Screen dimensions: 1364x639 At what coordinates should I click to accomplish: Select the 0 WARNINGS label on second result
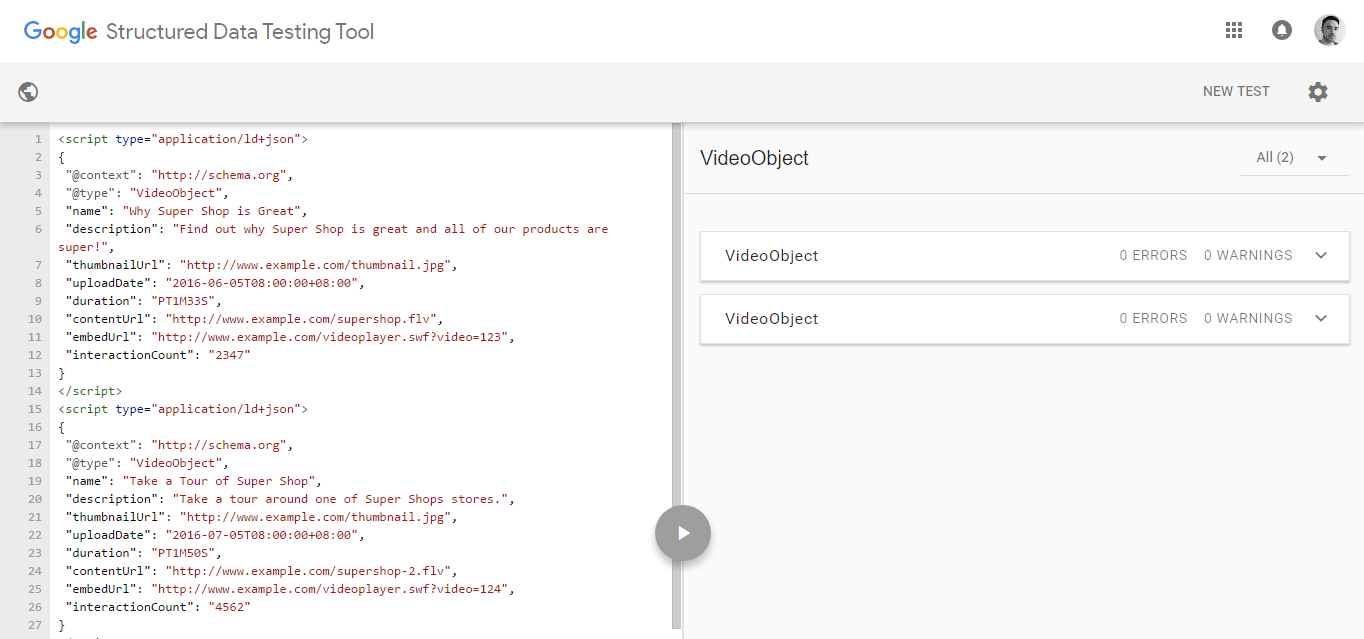click(x=1247, y=317)
